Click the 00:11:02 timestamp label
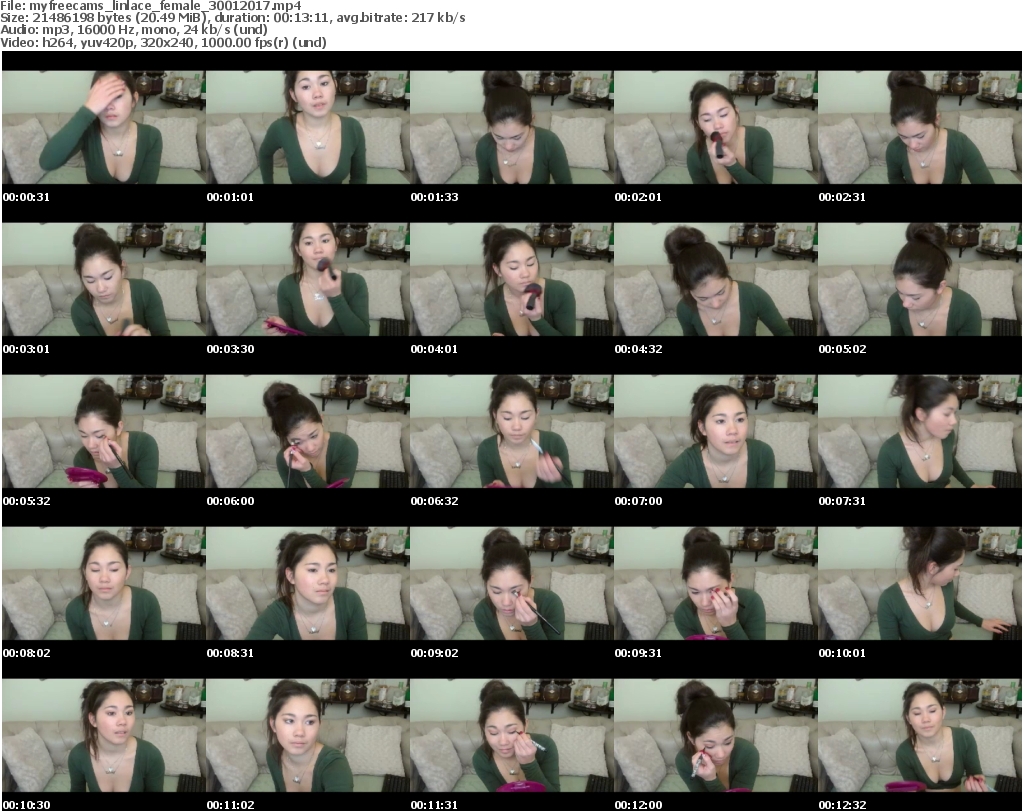The image size is (1024, 811). [x=231, y=805]
